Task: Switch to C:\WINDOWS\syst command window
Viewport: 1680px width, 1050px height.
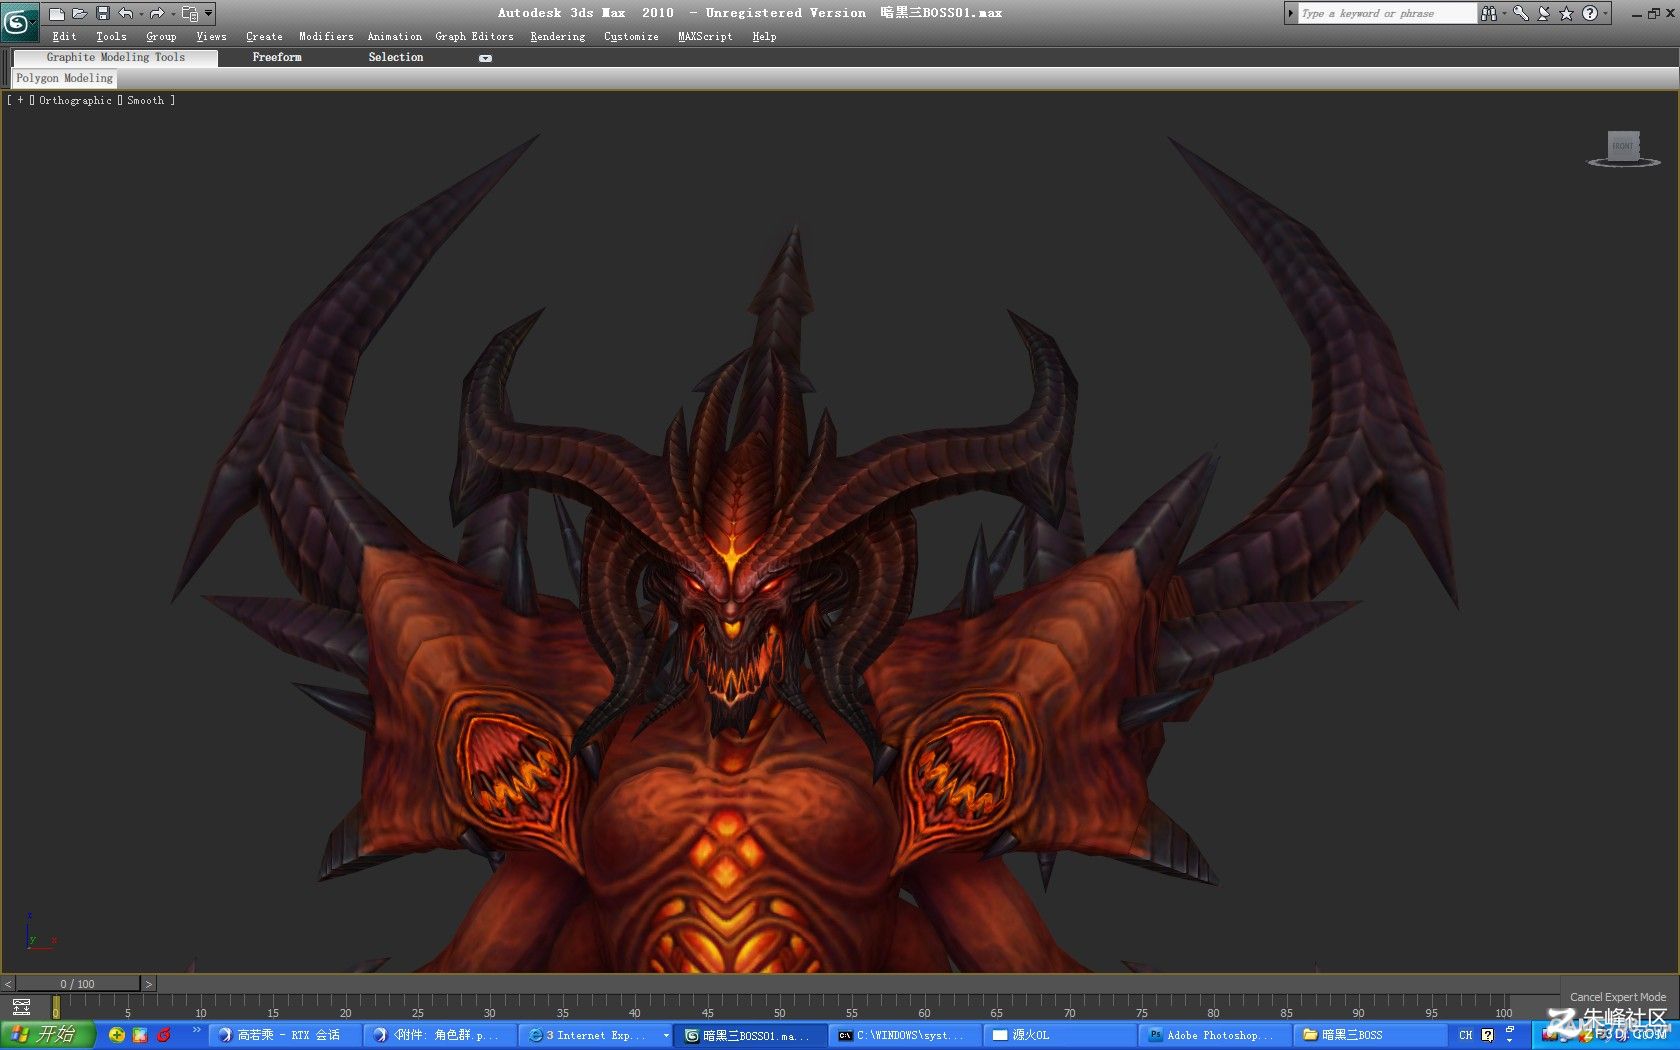Action: click(x=906, y=1035)
